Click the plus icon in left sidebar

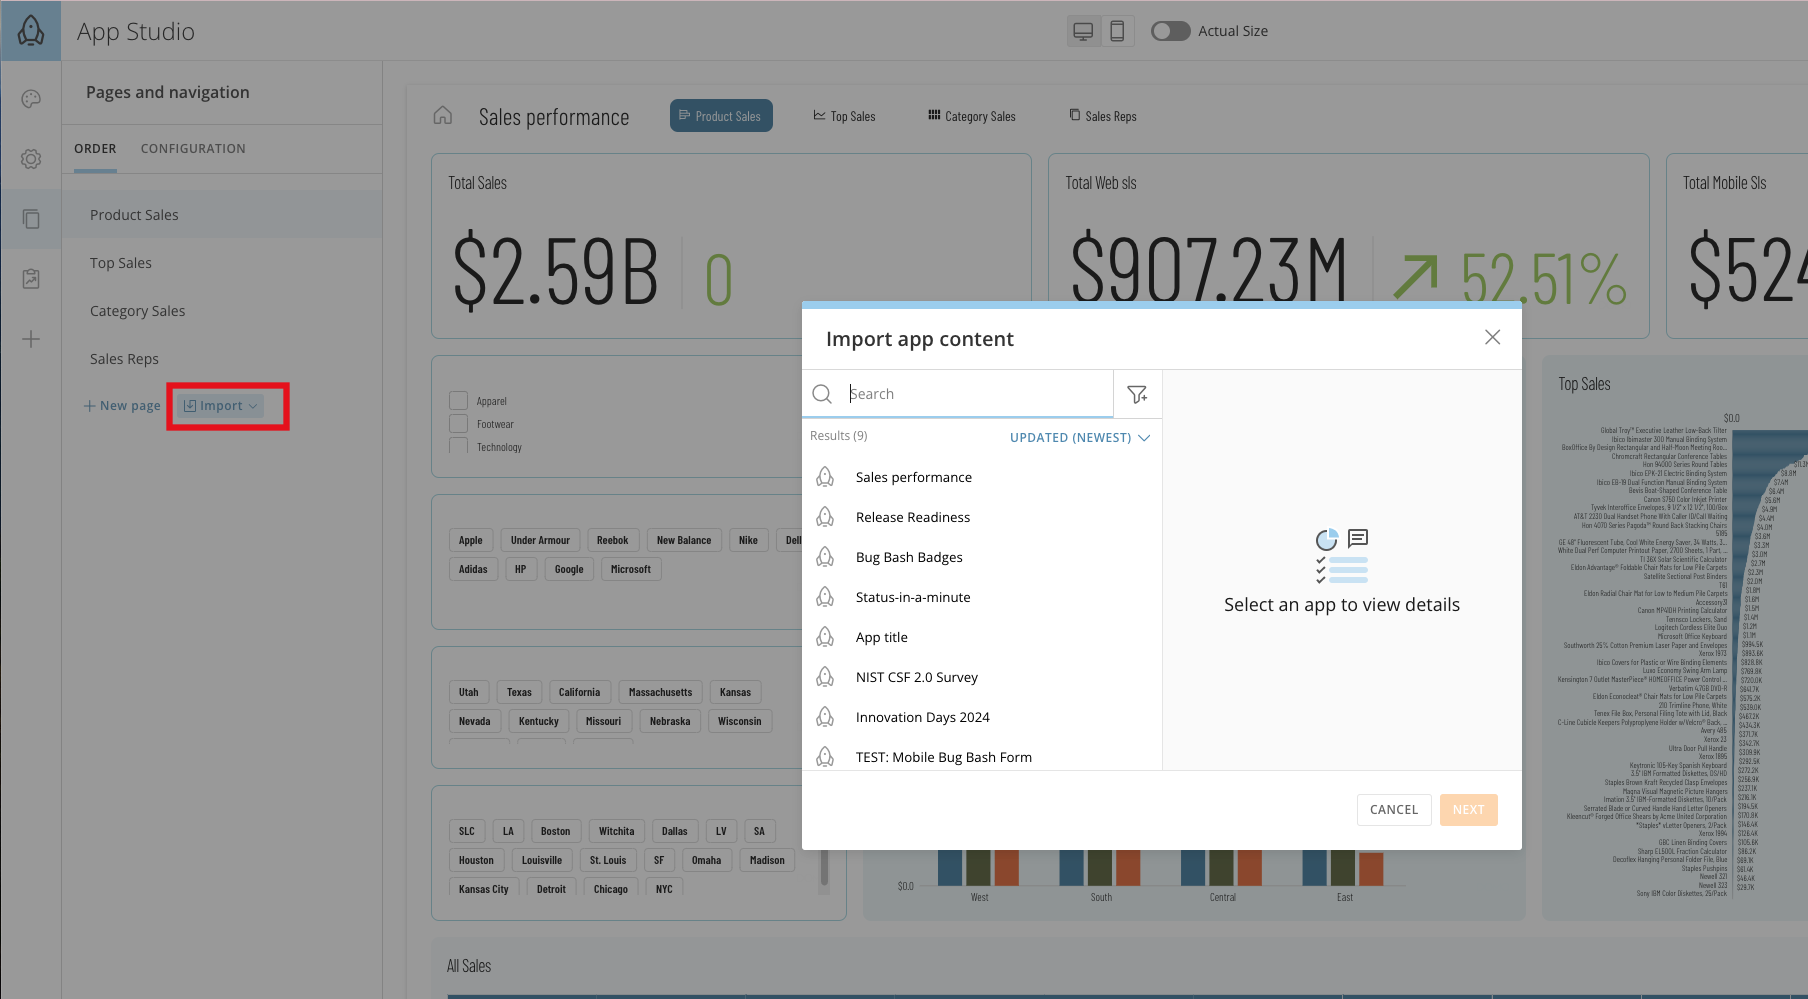tap(31, 339)
